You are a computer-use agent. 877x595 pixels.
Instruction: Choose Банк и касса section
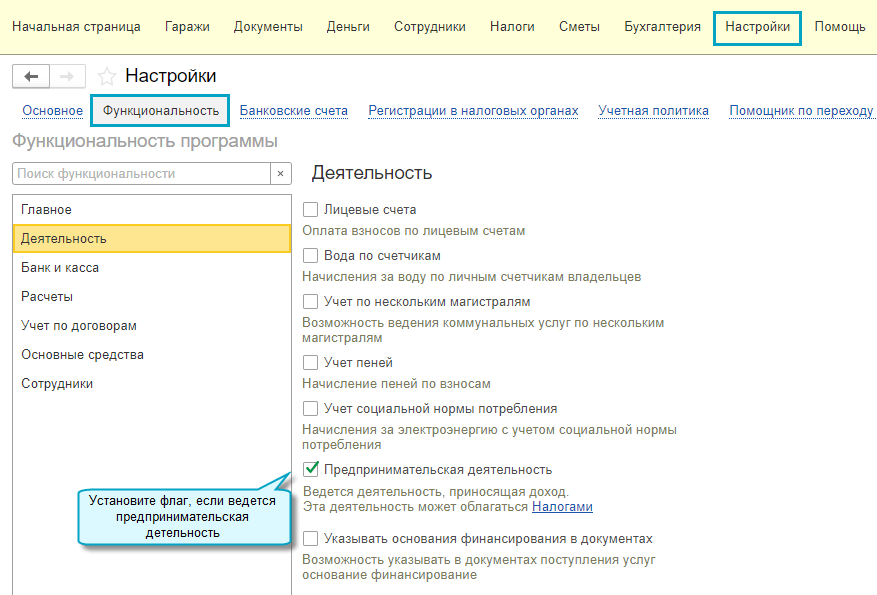click(152, 268)
